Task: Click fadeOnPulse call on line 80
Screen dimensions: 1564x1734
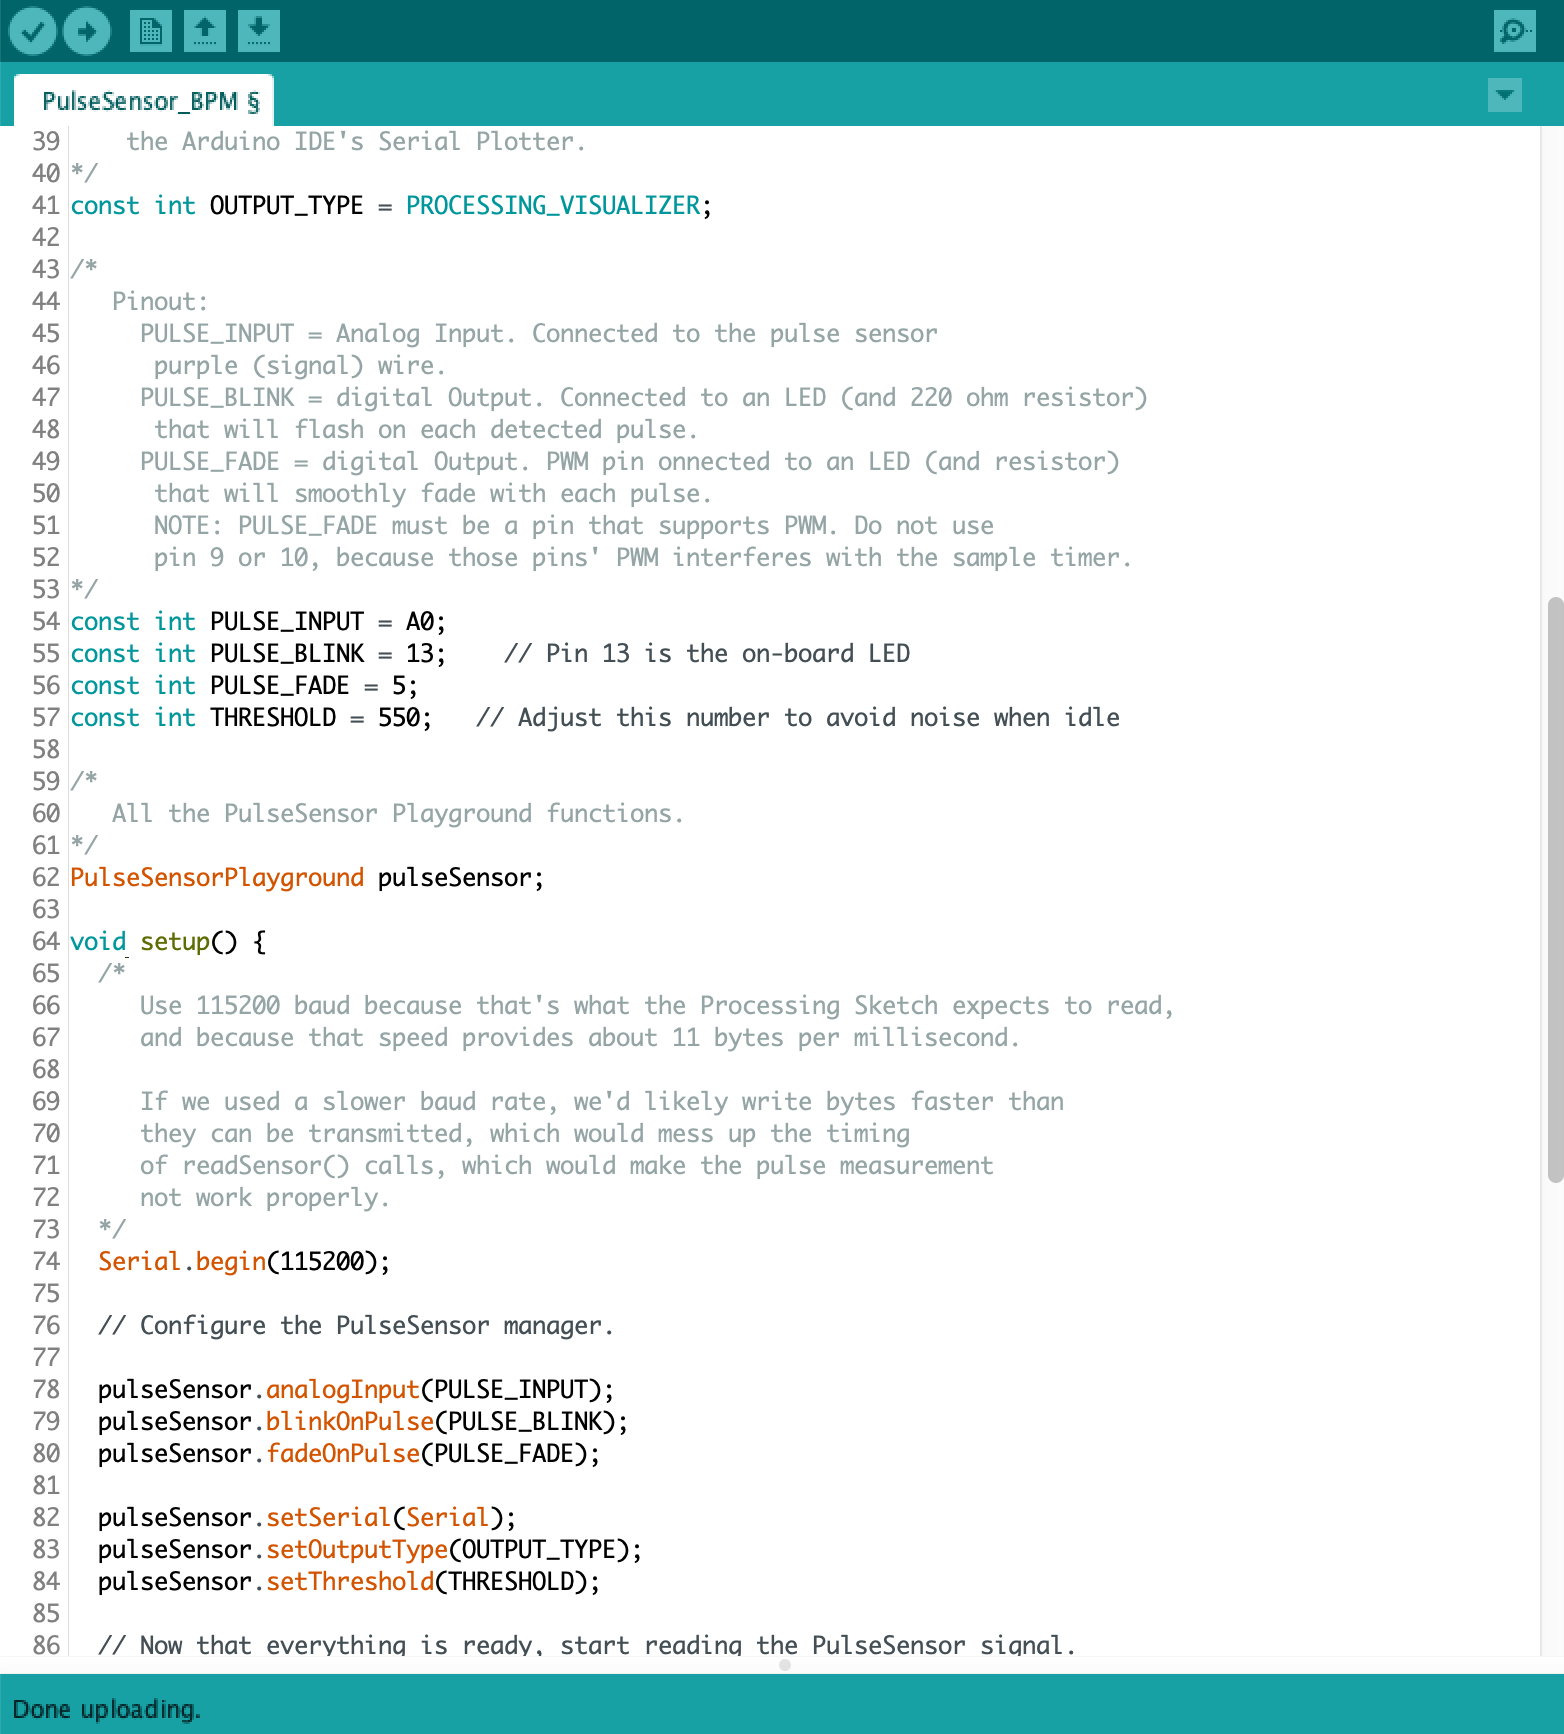Action: coord(343,1453)
